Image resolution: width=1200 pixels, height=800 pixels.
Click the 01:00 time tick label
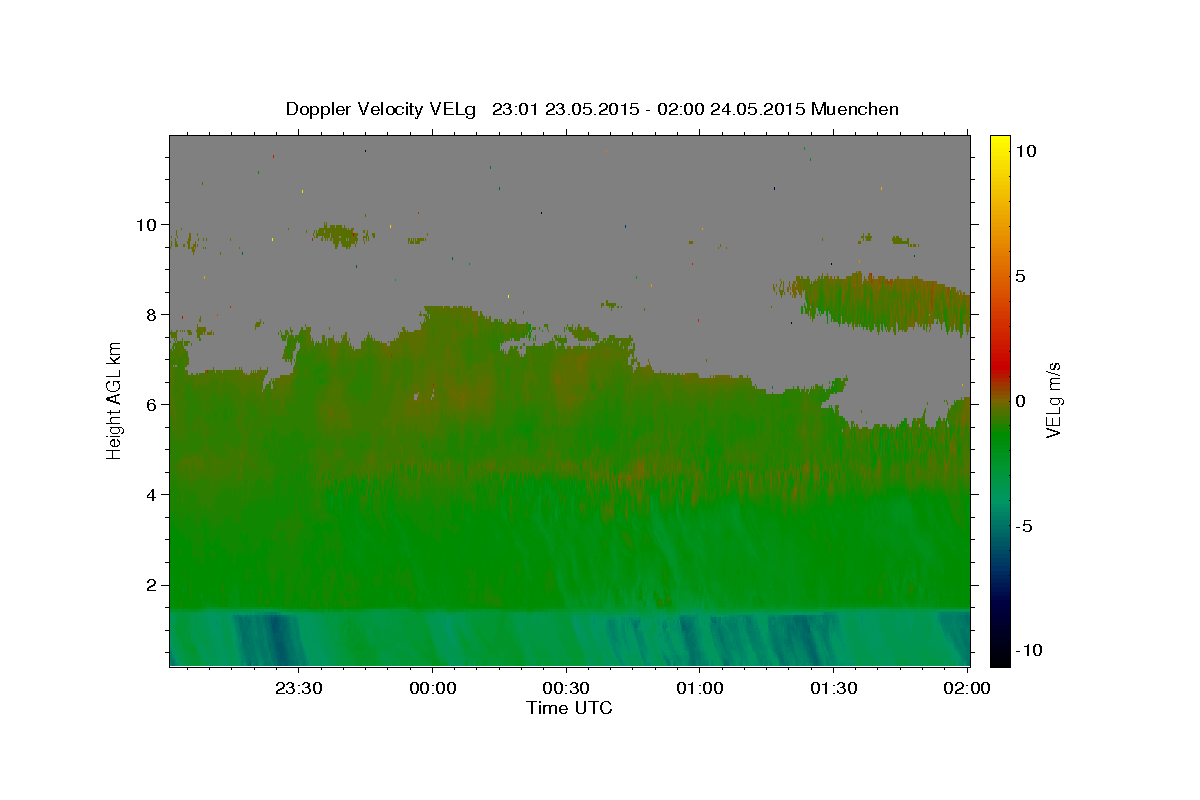700,688
